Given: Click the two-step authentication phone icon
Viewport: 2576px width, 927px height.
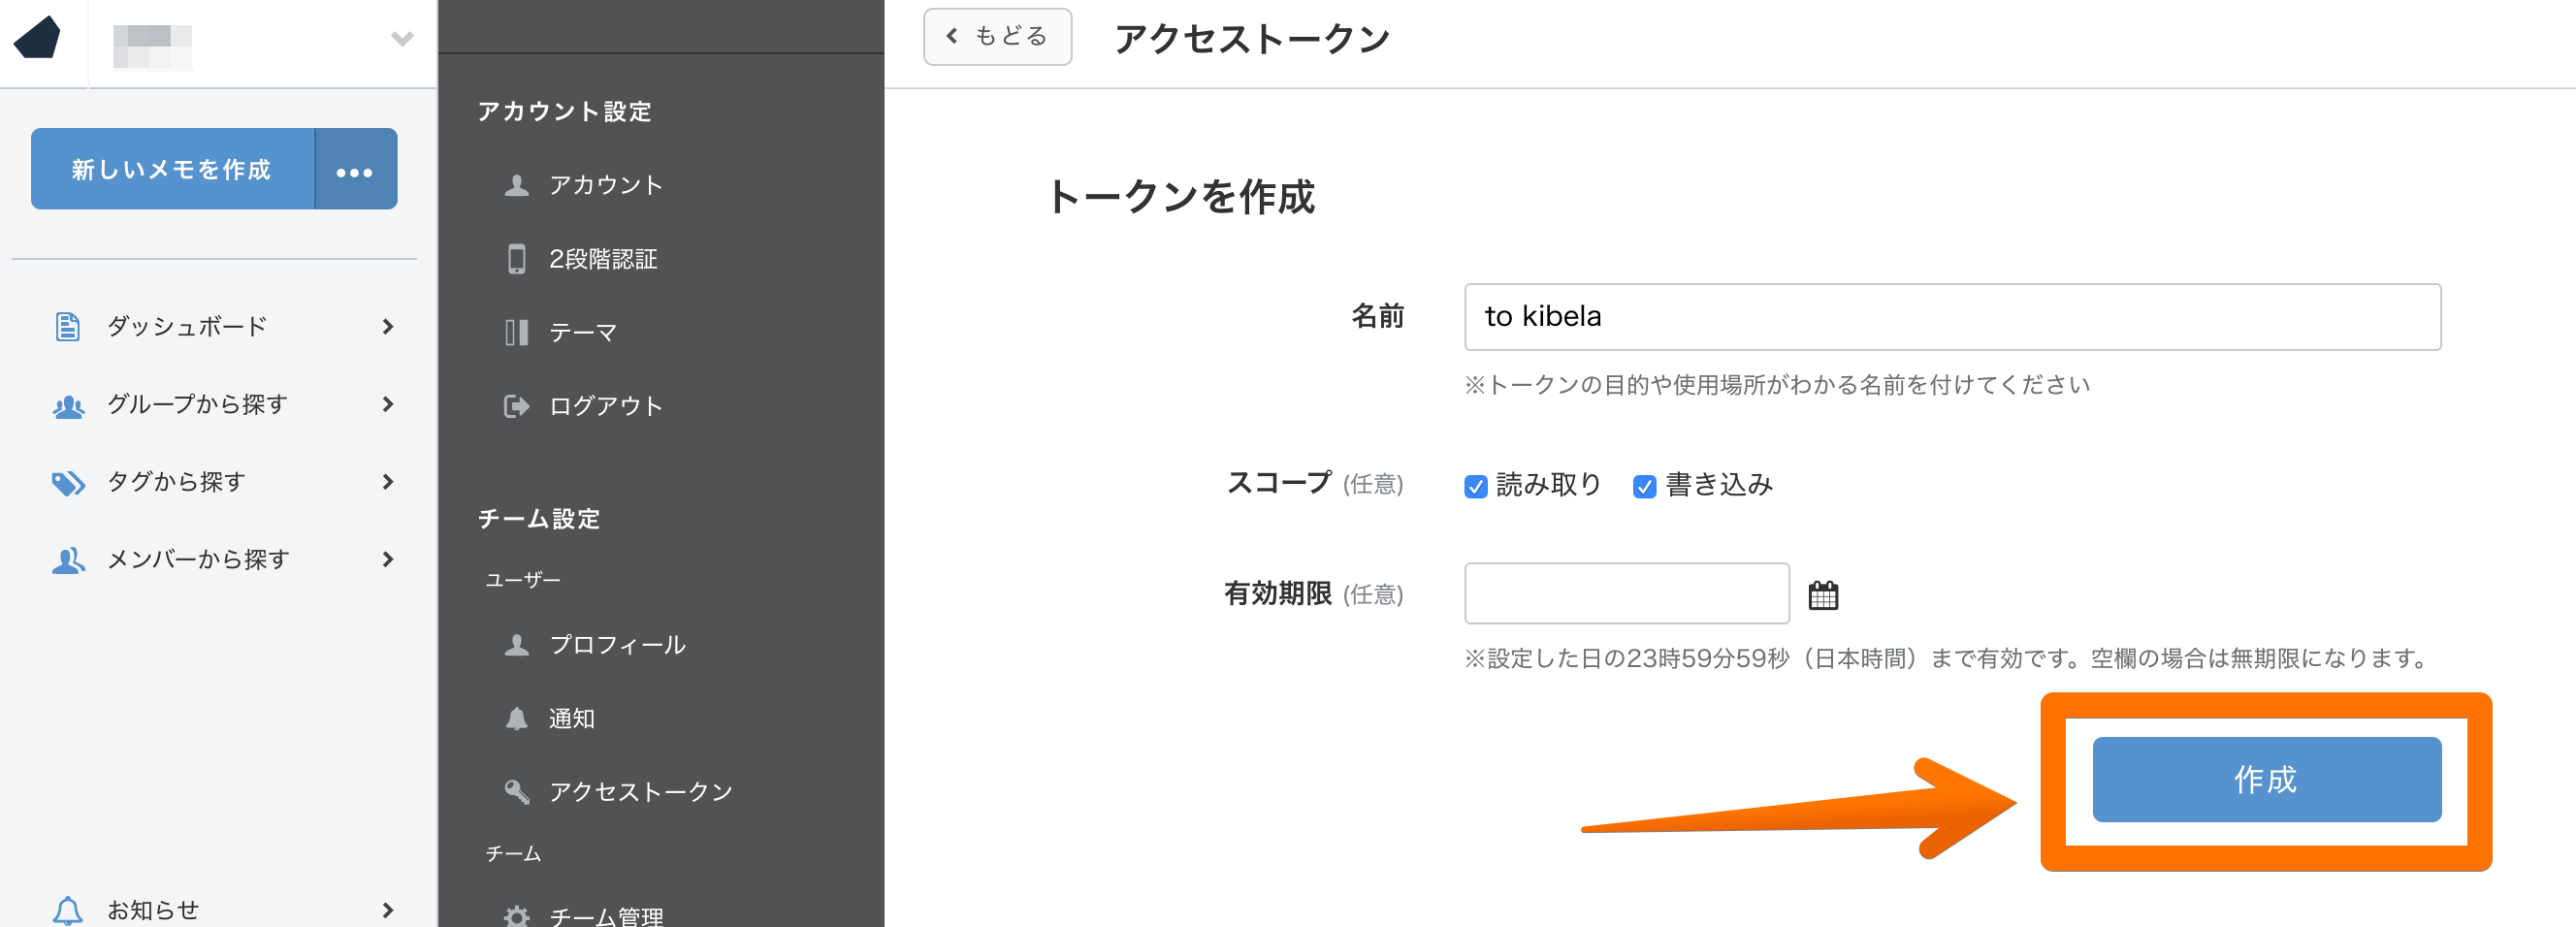Looking at the screenshot, I should tap(516, 259).
